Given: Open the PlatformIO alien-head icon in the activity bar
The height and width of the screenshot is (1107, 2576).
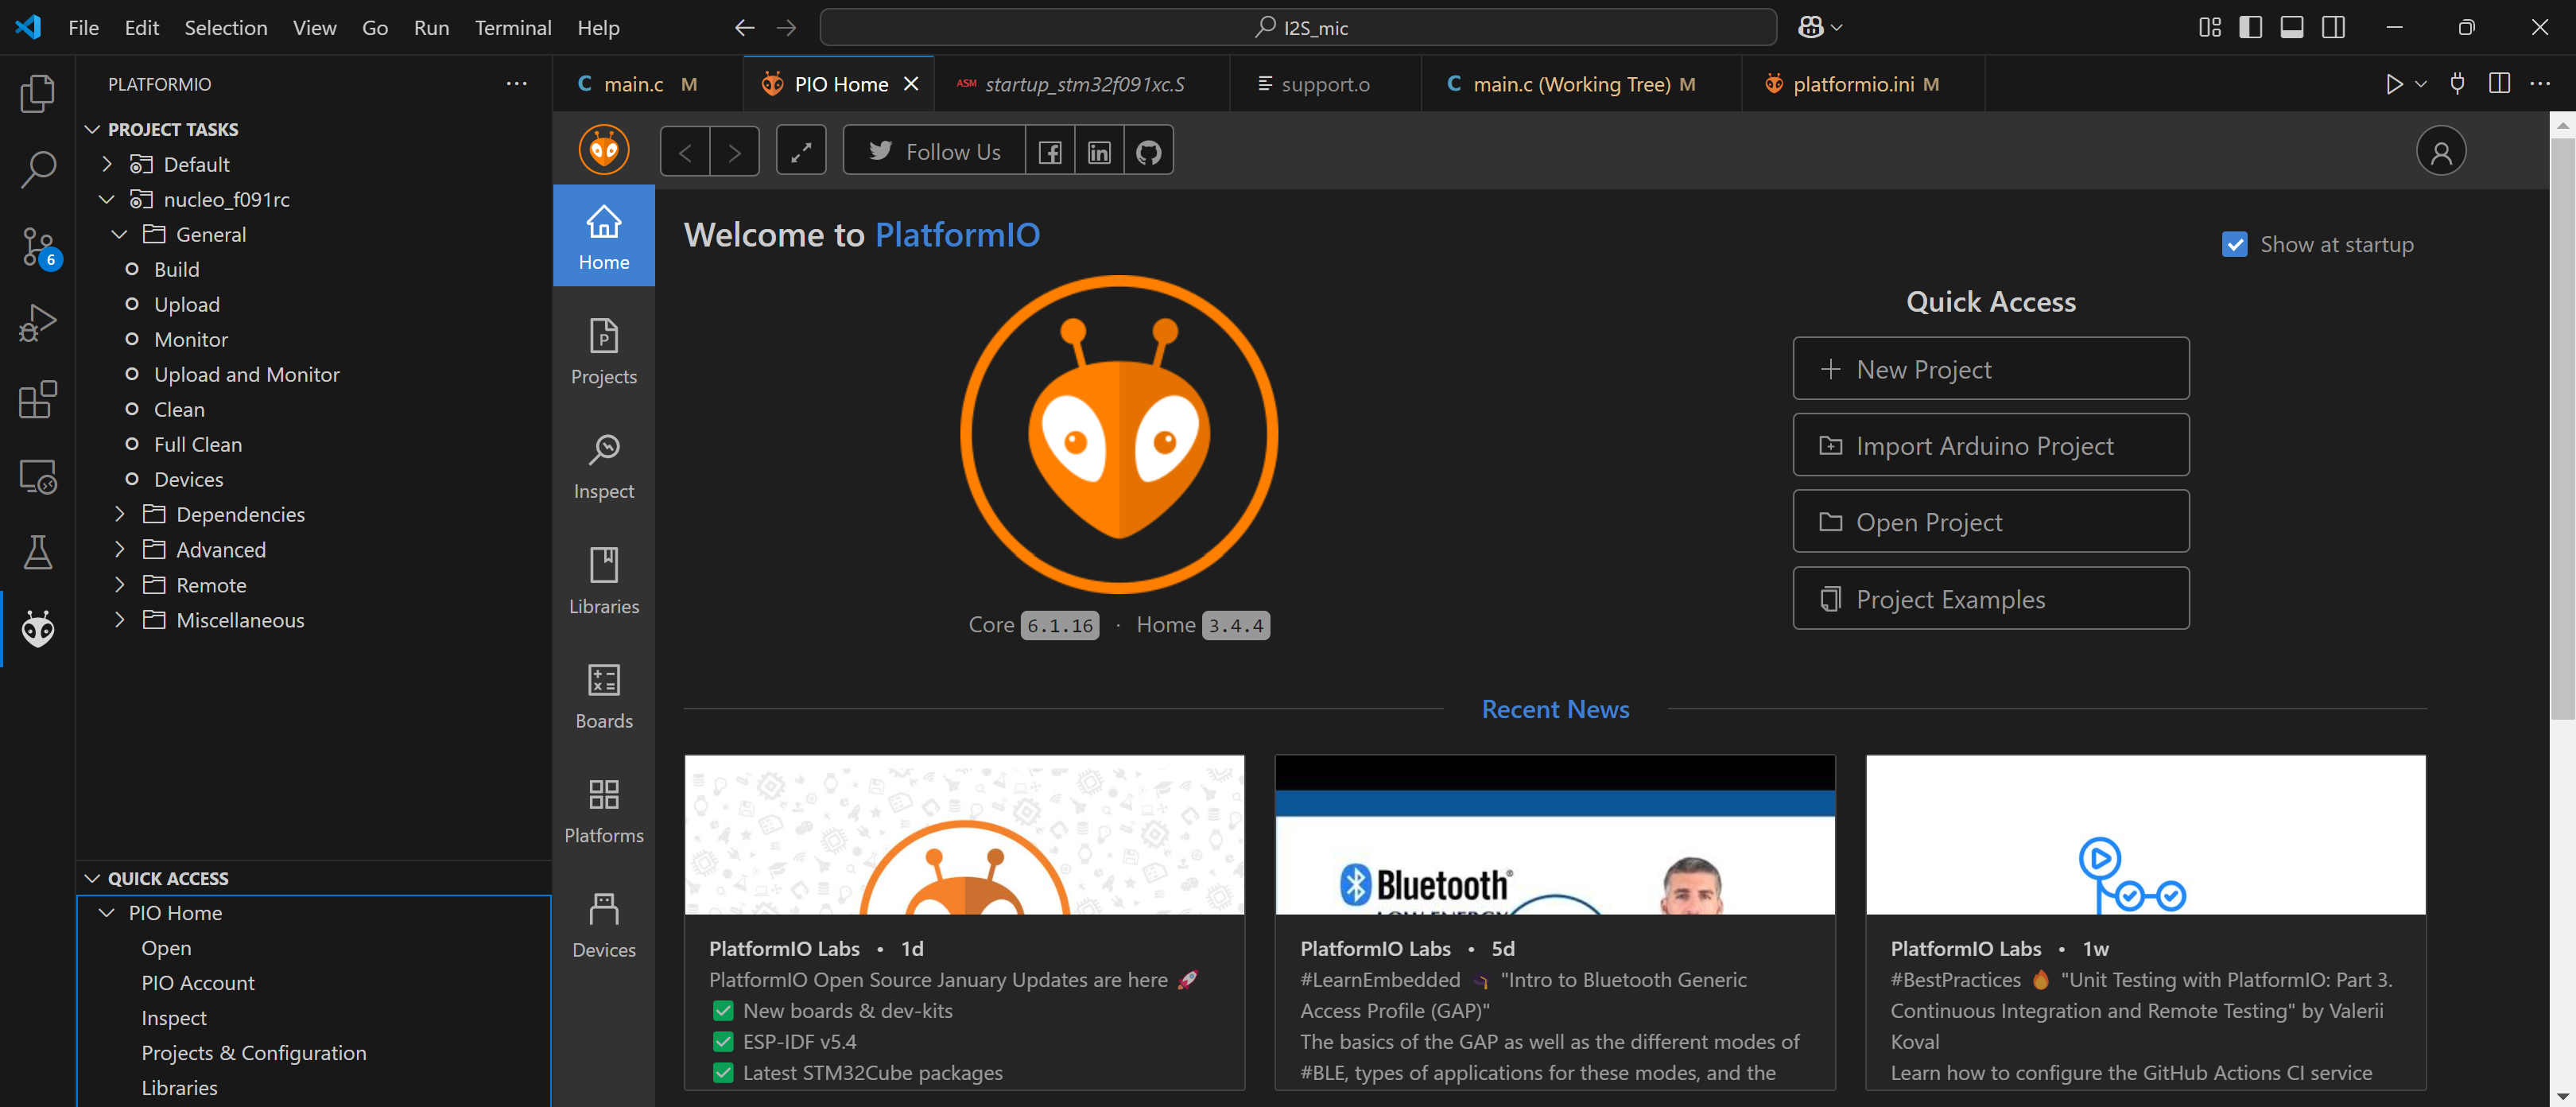Looking at the screenshot, I should (38, 628).
